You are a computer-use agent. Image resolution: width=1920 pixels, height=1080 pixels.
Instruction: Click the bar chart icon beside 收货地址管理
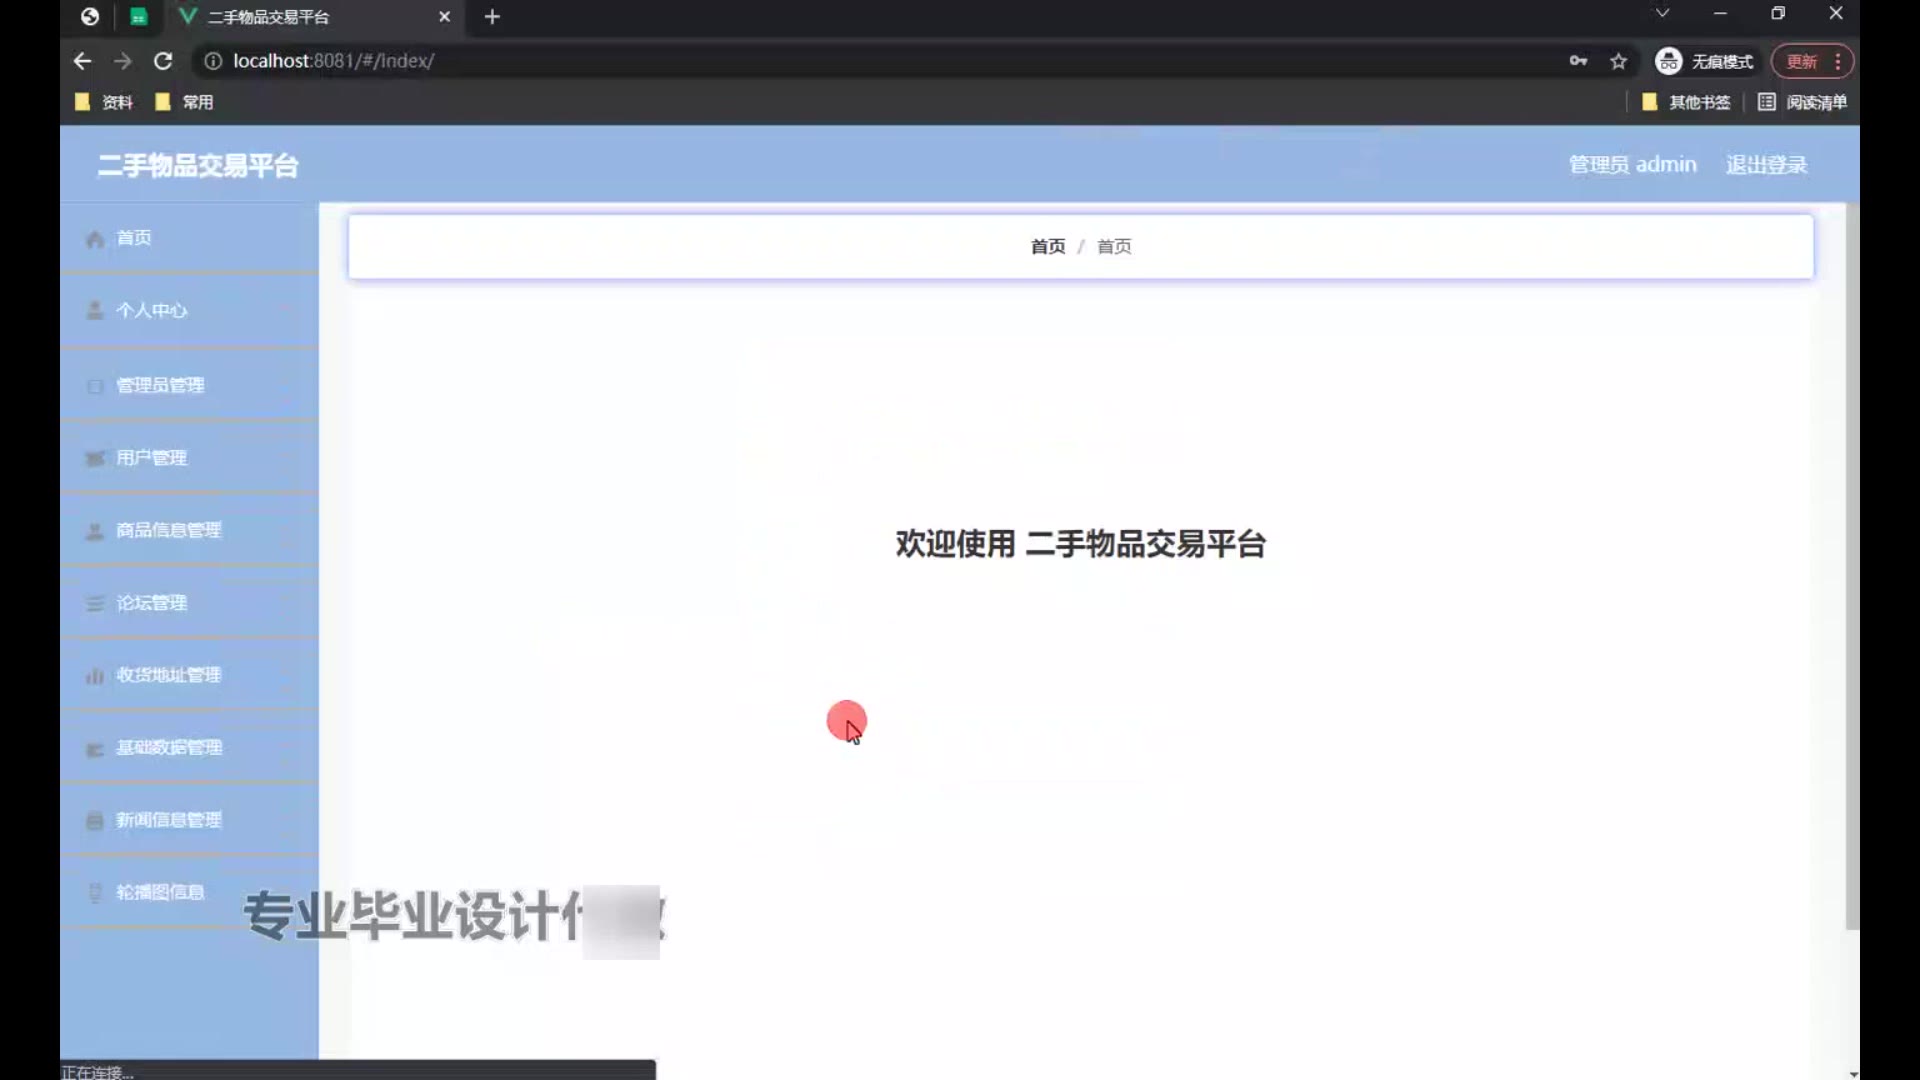point(95,676)
